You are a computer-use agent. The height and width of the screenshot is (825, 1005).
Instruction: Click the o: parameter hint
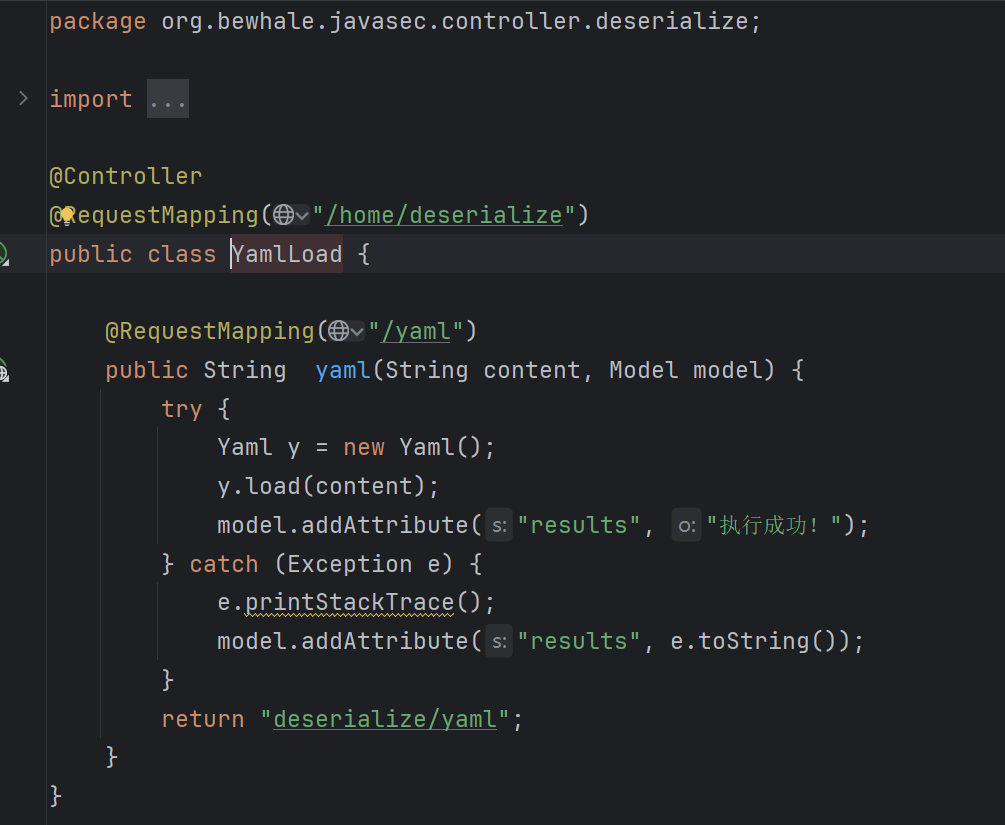point(686,526)
